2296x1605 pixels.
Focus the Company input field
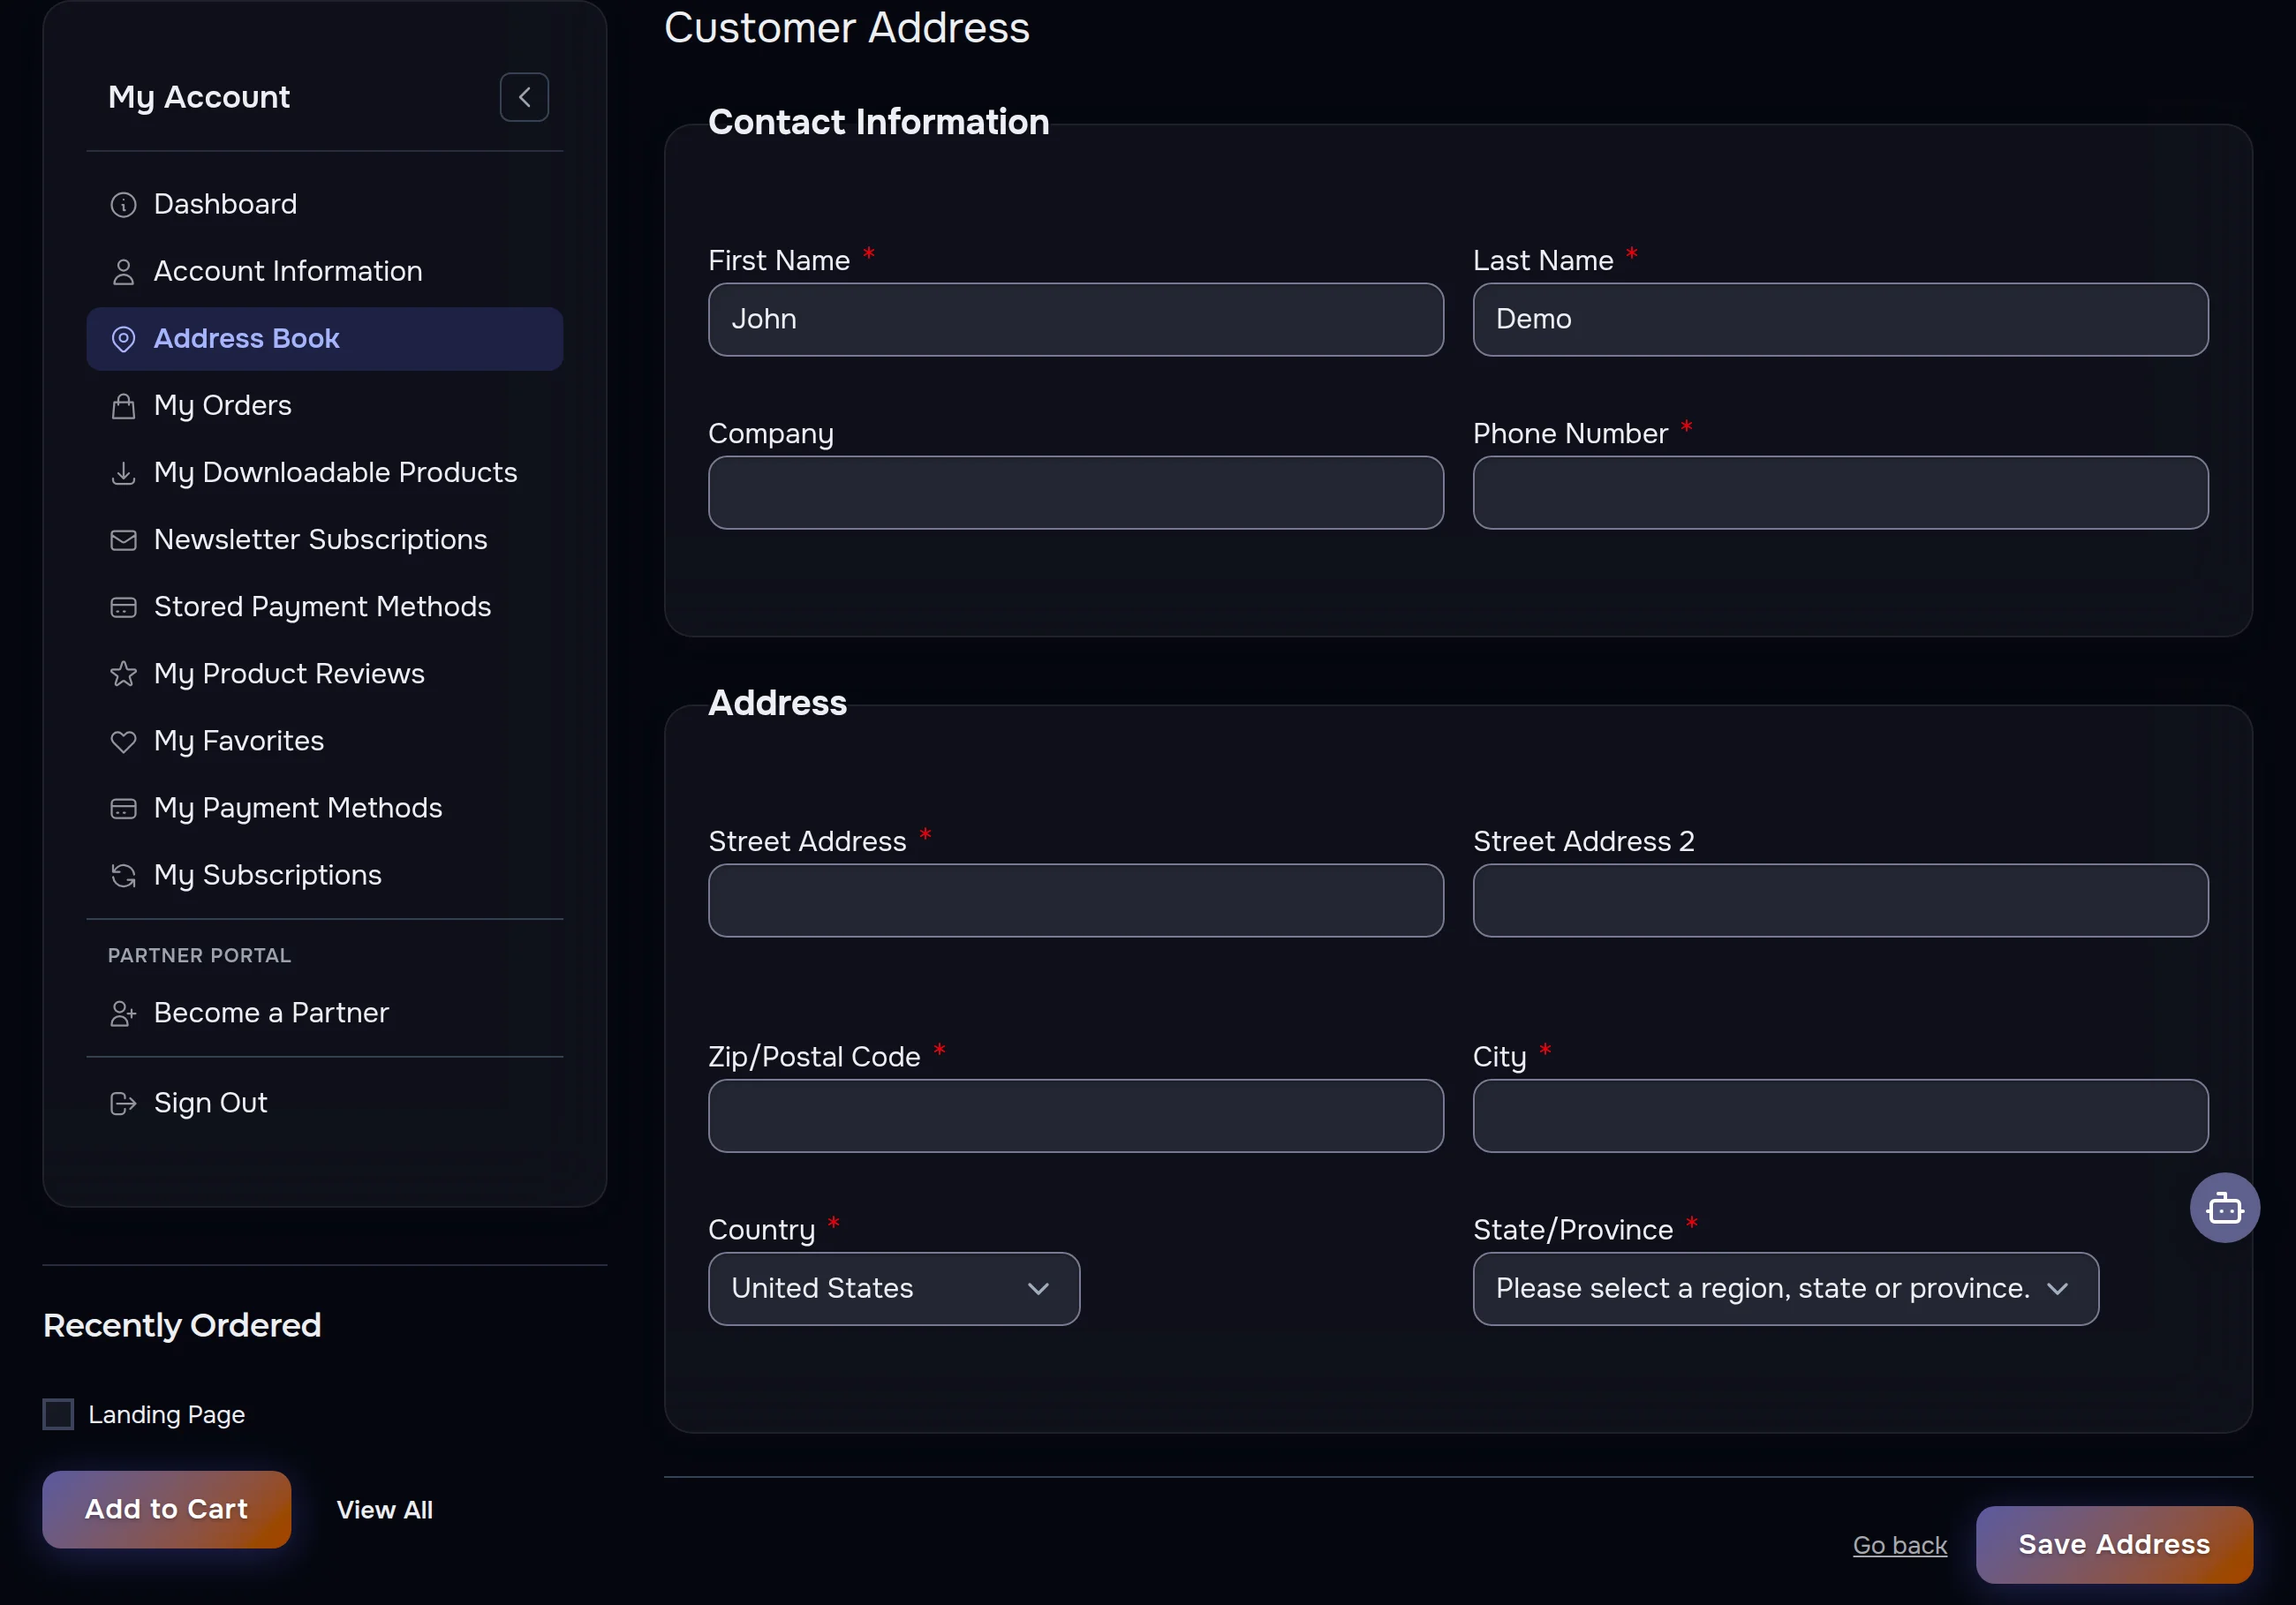(x=1076, y=492)
